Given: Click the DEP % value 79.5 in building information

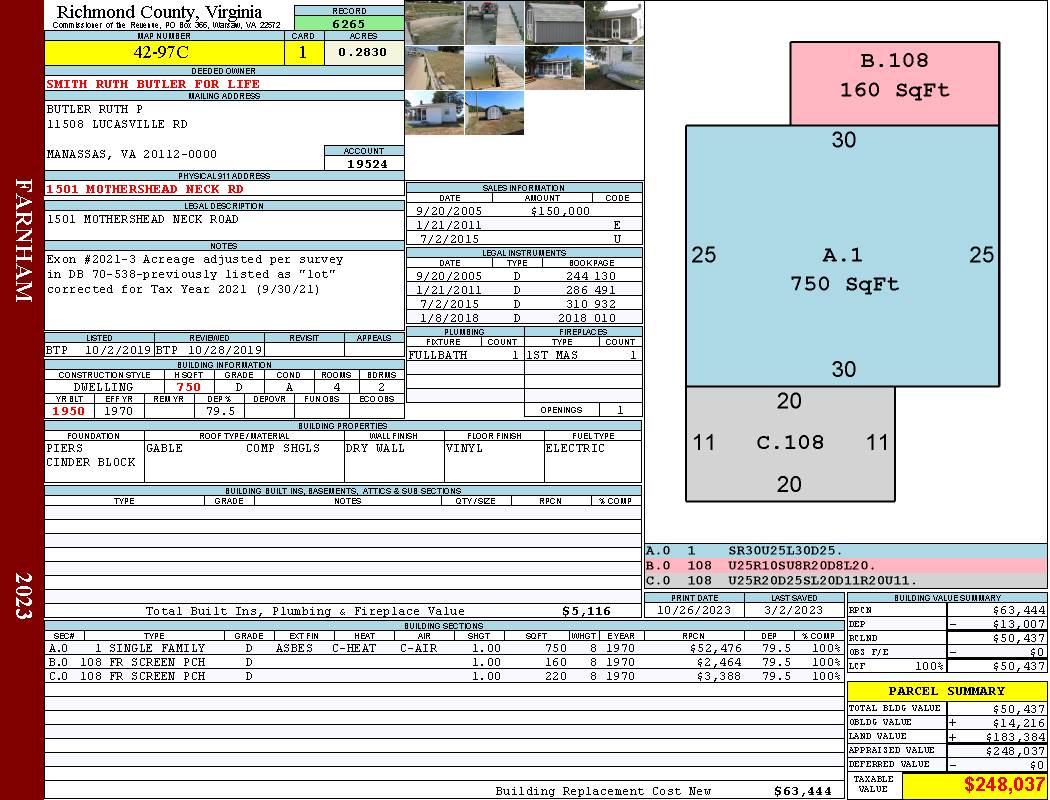Looking at the screenshot, I should pos(220,411).
